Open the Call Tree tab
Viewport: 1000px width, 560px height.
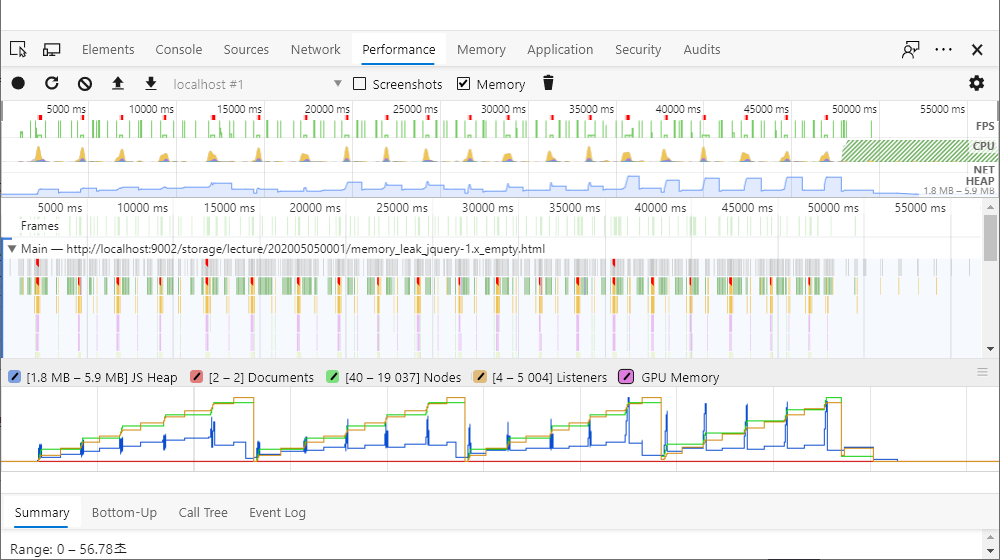tap(203, 512)
